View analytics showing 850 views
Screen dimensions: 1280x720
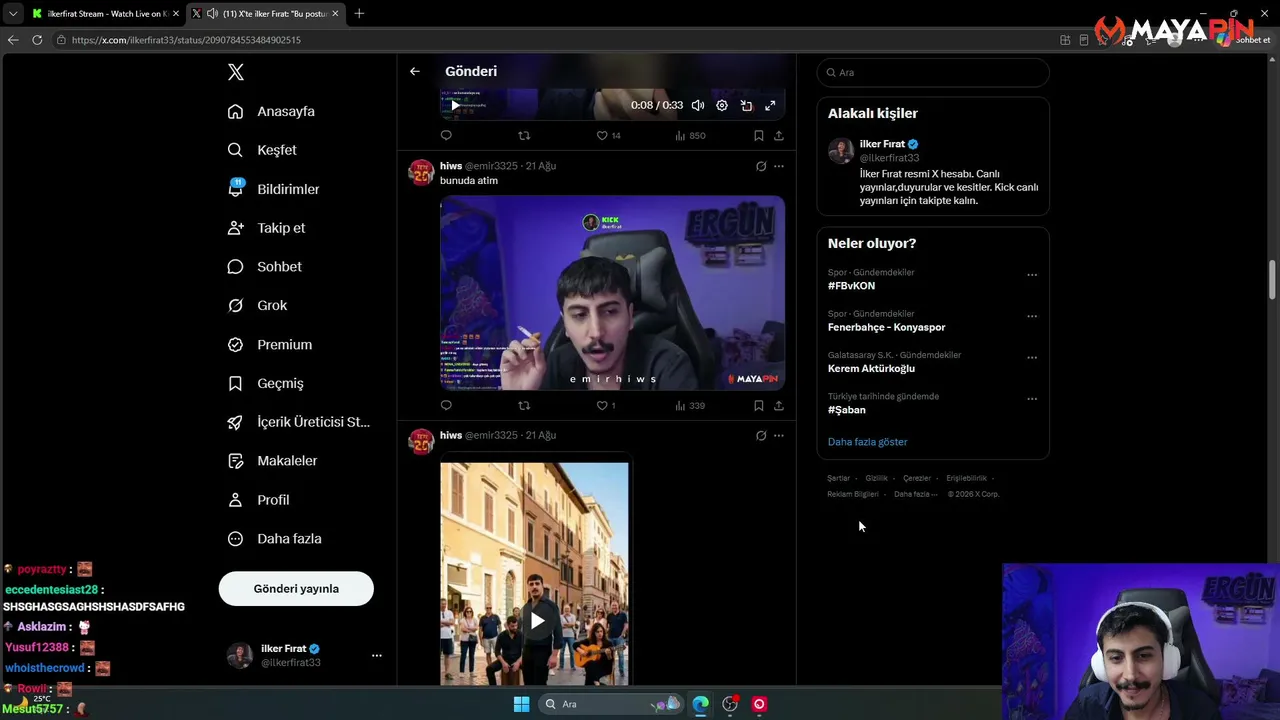click(690, 135)
